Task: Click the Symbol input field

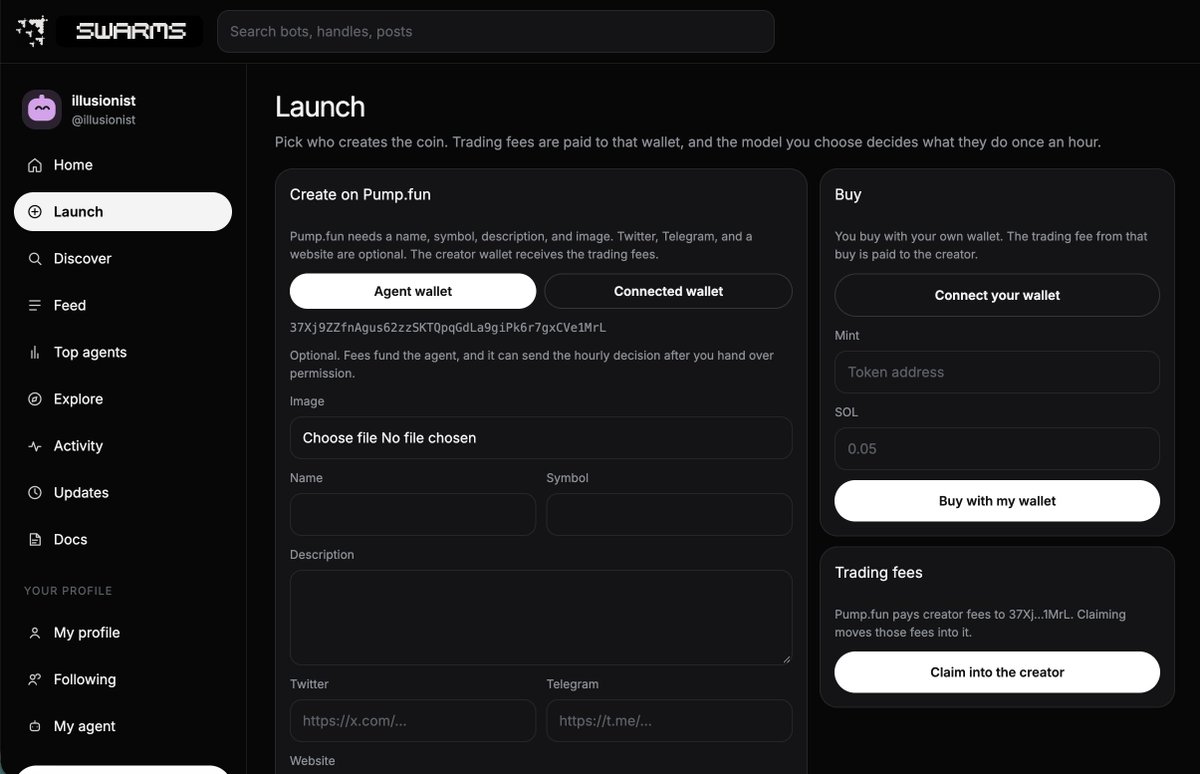Action: tap(669, 514)
